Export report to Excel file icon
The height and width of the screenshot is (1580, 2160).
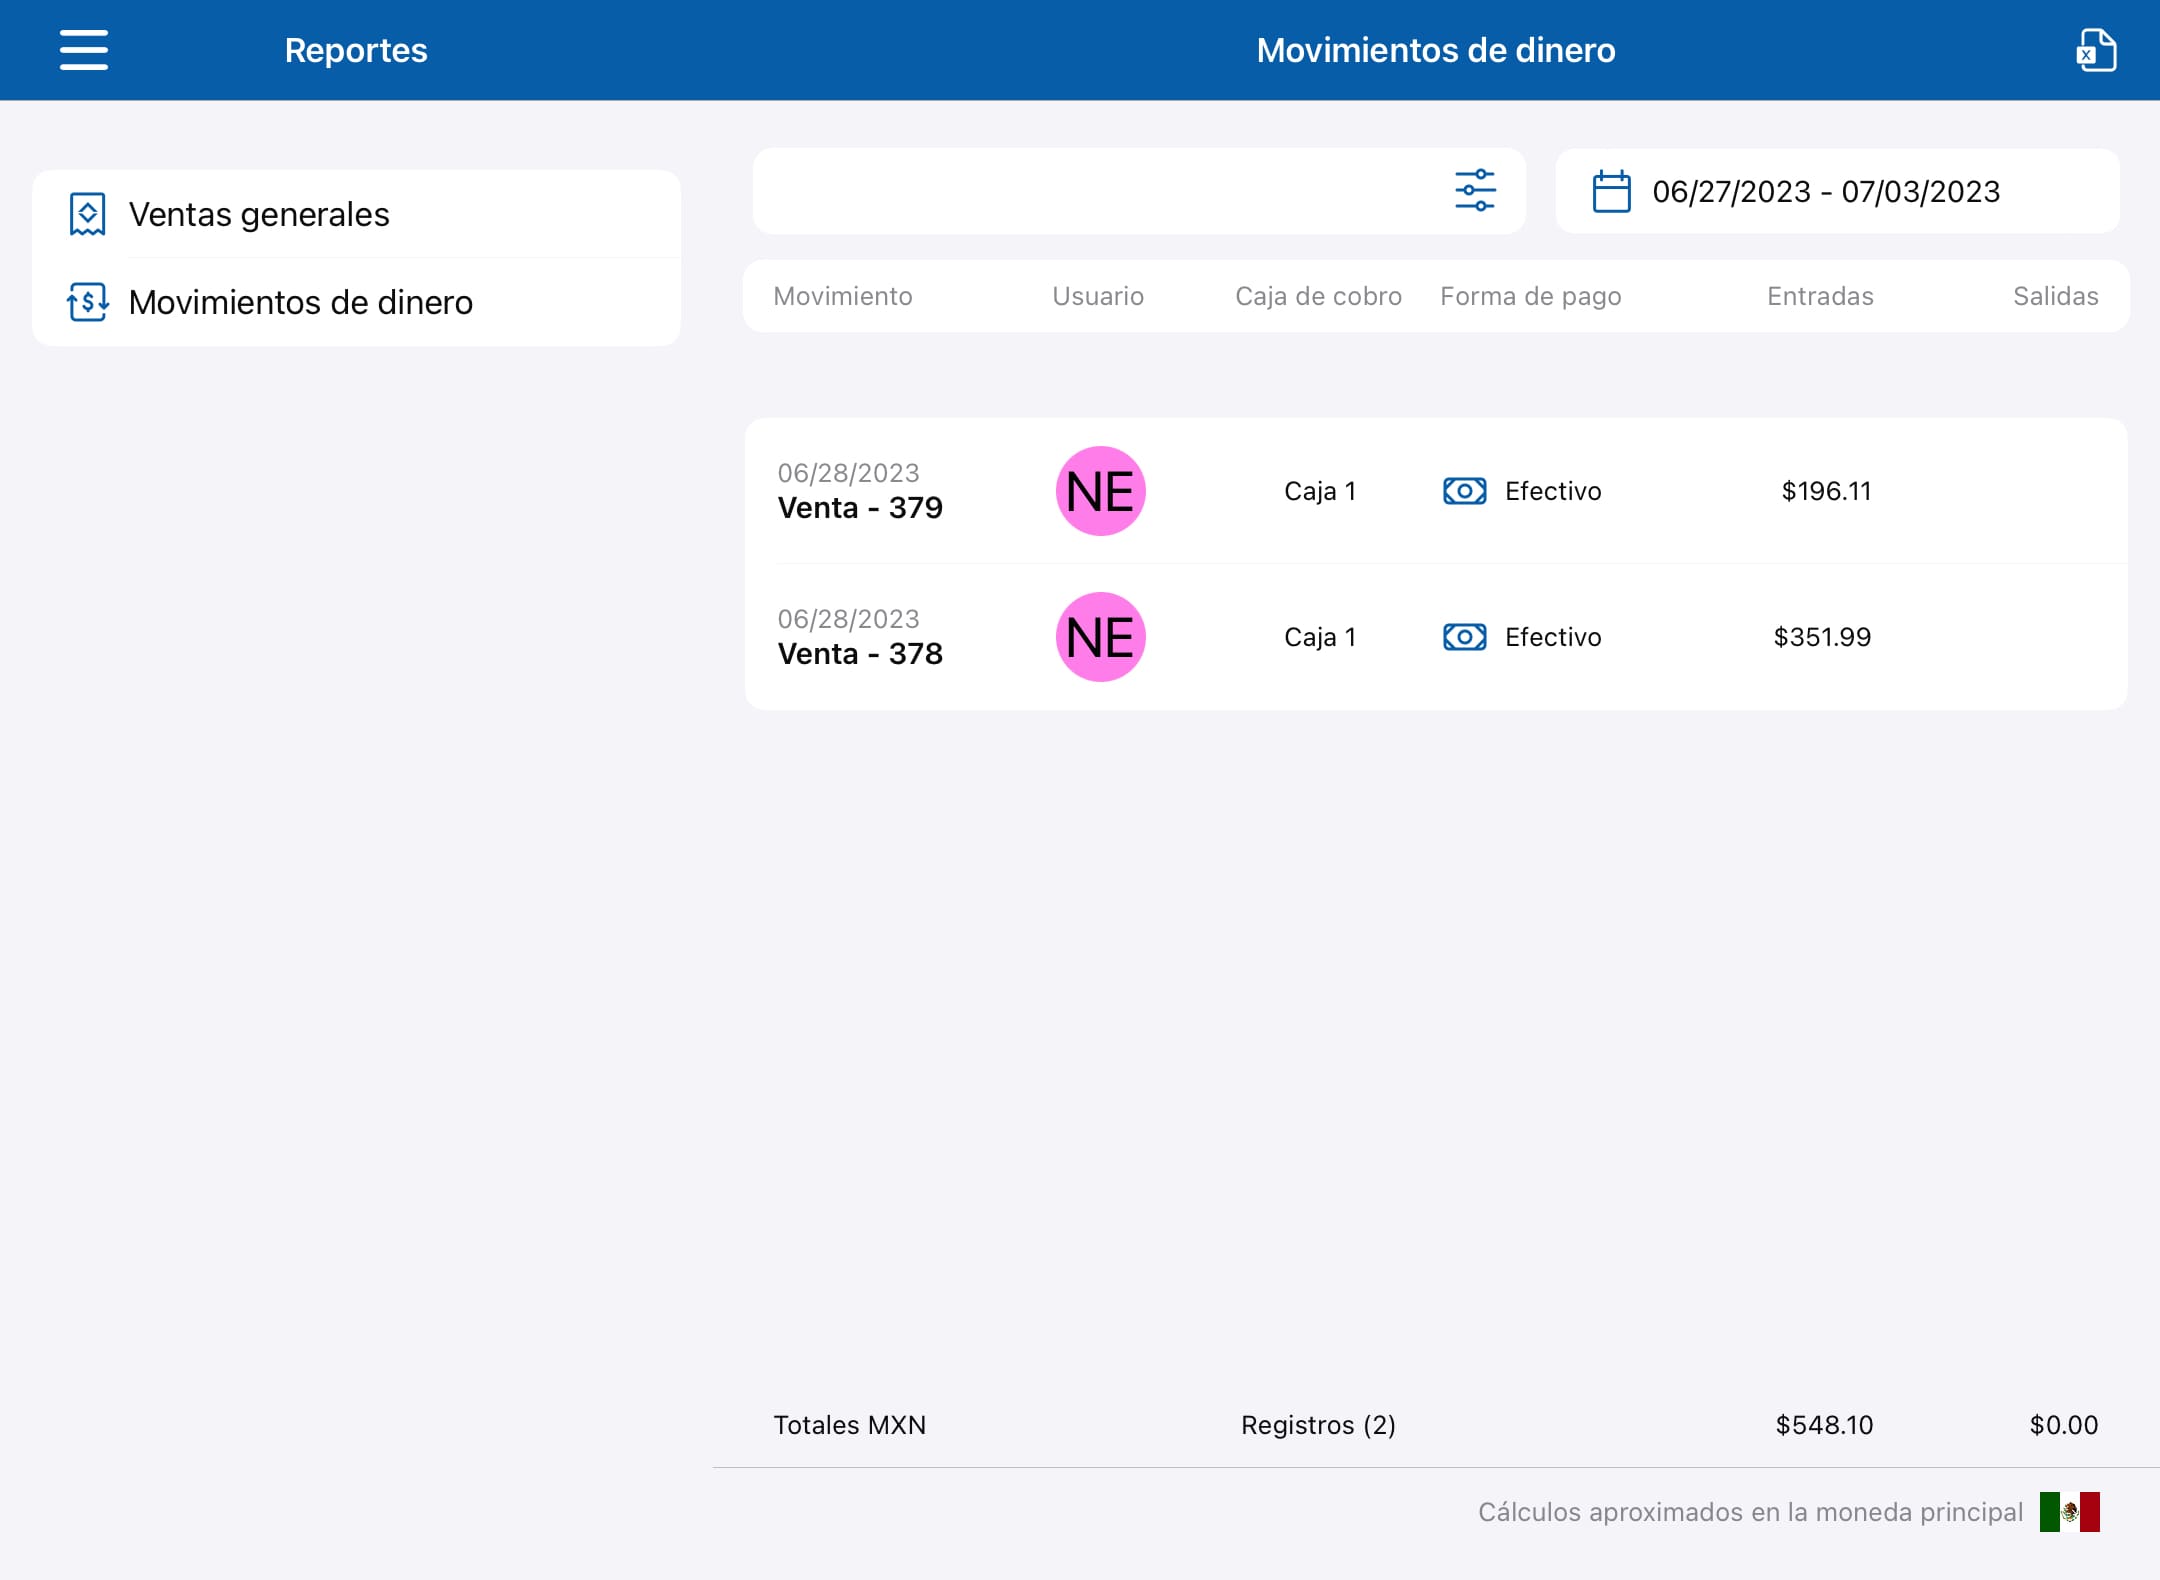[2096, 50]
